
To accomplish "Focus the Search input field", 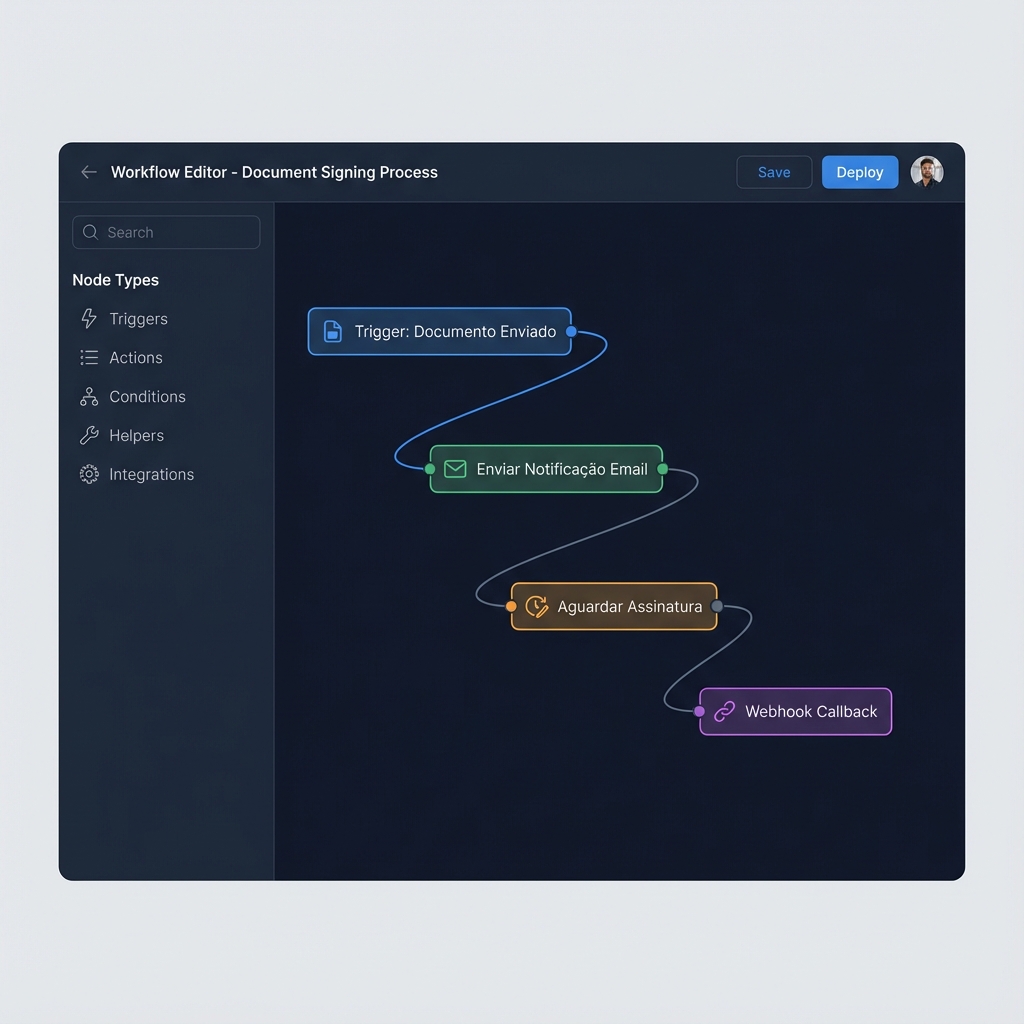I will click(x=167, y=232).
